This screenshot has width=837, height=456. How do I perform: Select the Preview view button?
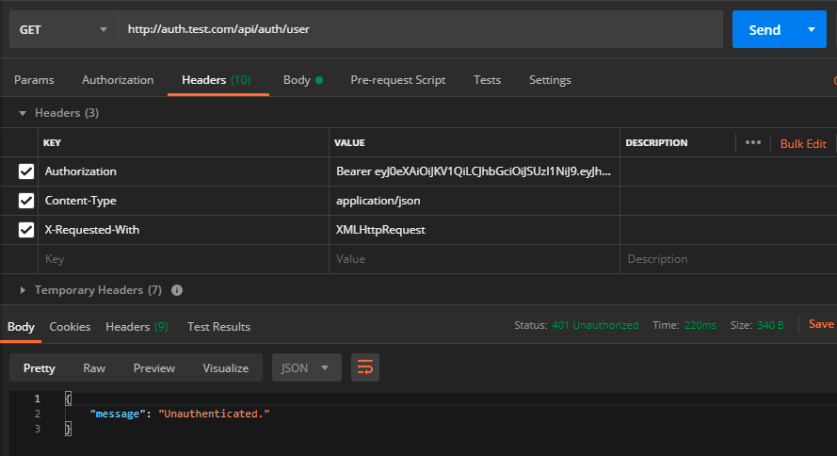click(154, 368)
